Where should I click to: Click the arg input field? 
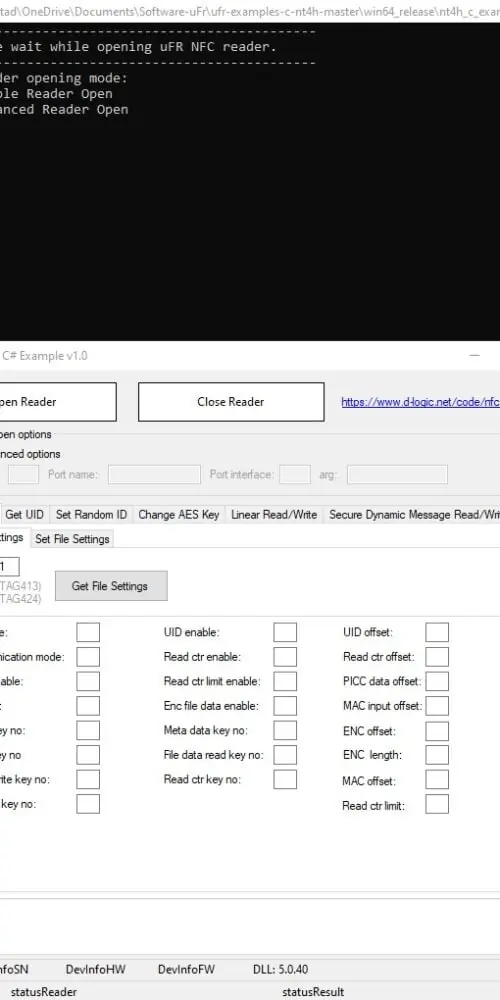pos(397,474)
